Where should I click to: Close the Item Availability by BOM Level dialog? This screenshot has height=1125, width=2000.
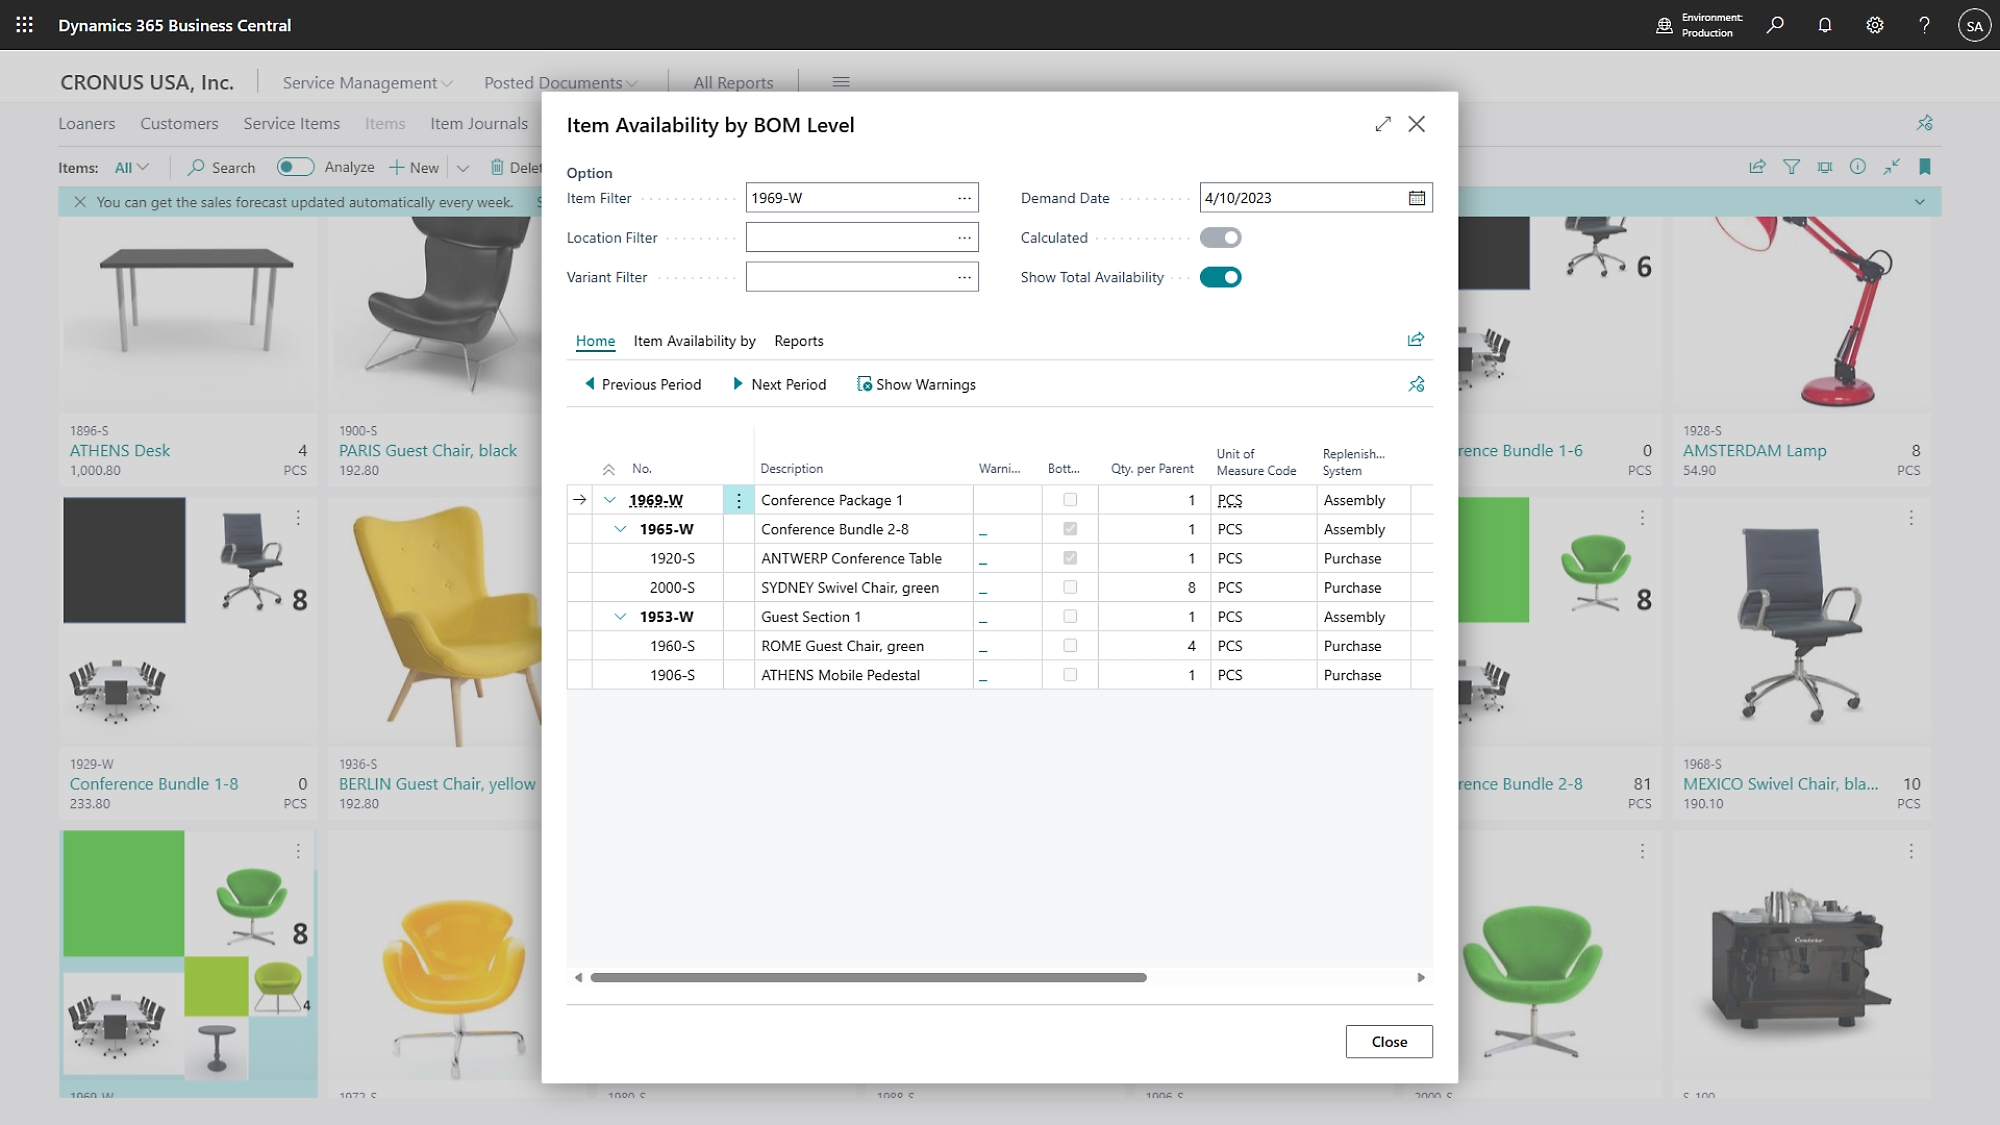click(x=1417, y=124)
